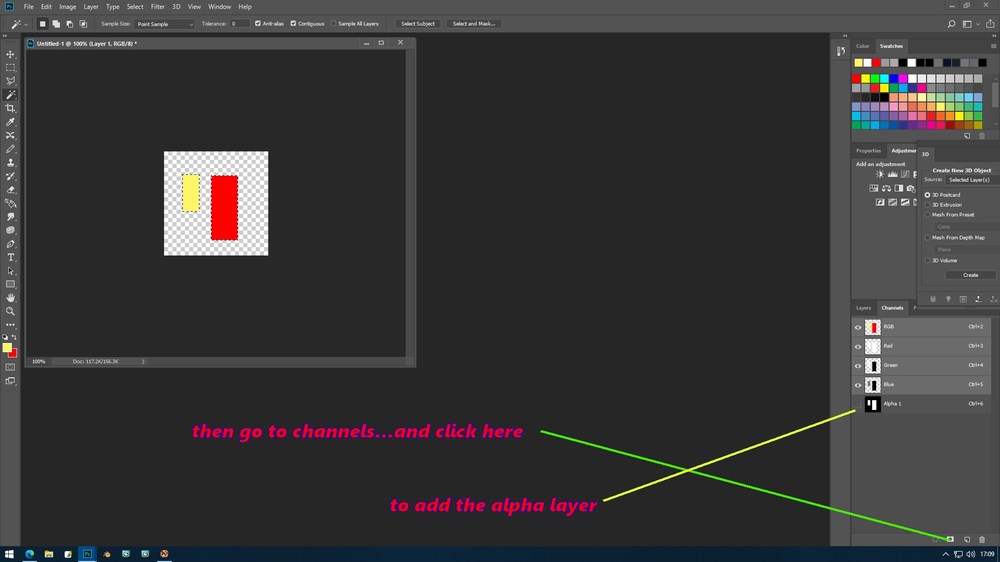The image size is (1000, 562).
Task: Pick the Eyedropper tool
Action: (10, 122)
